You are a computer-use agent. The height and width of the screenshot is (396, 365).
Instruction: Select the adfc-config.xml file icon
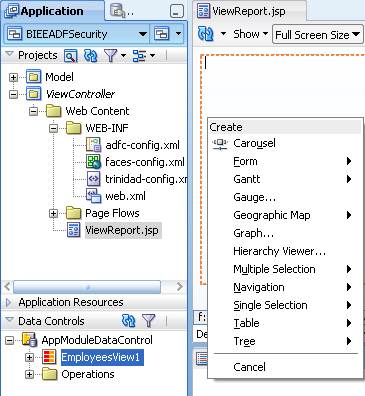[94, 145]
